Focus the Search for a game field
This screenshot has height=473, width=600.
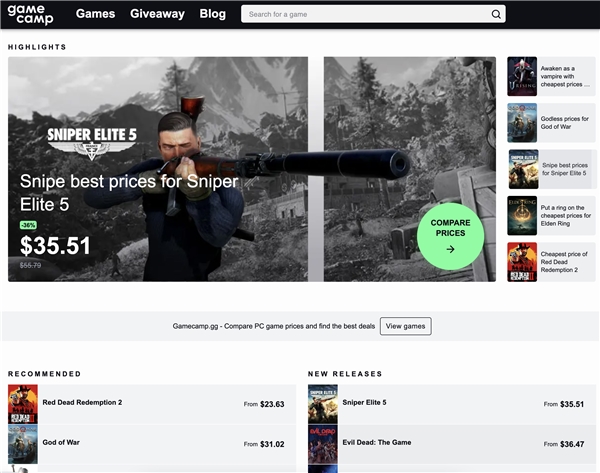tap(373, 14)
